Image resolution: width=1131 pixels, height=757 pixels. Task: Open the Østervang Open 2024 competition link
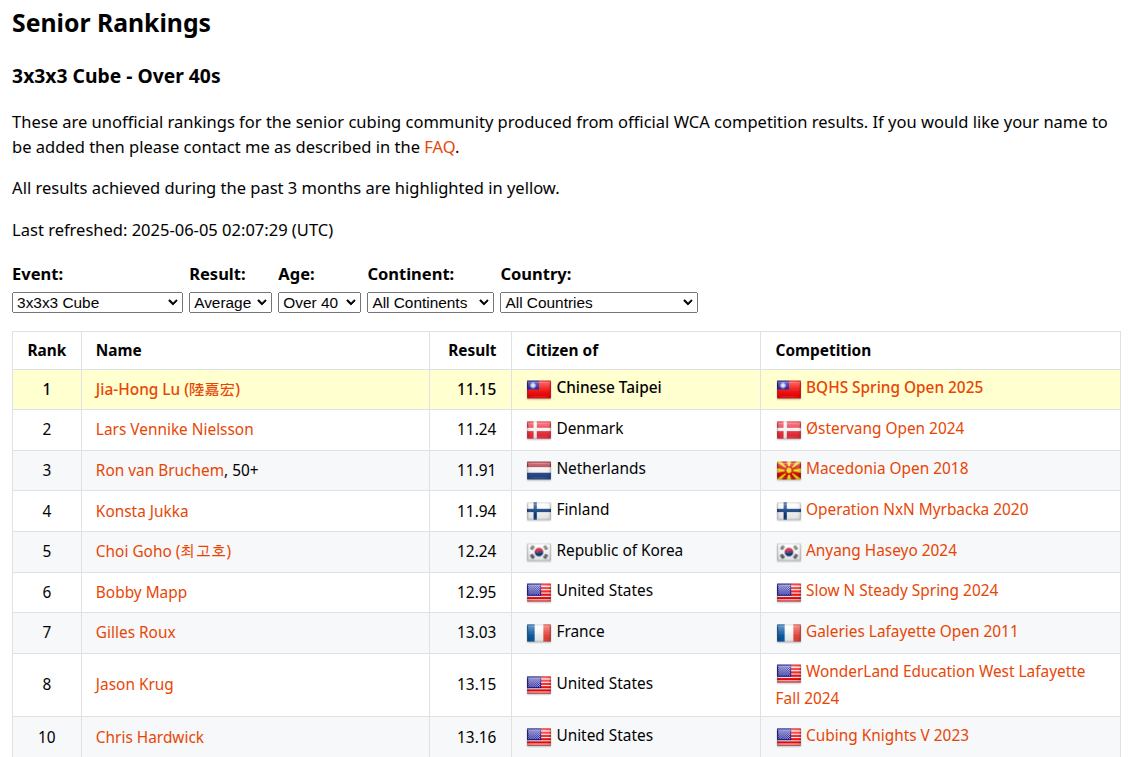tap(884, 428)
